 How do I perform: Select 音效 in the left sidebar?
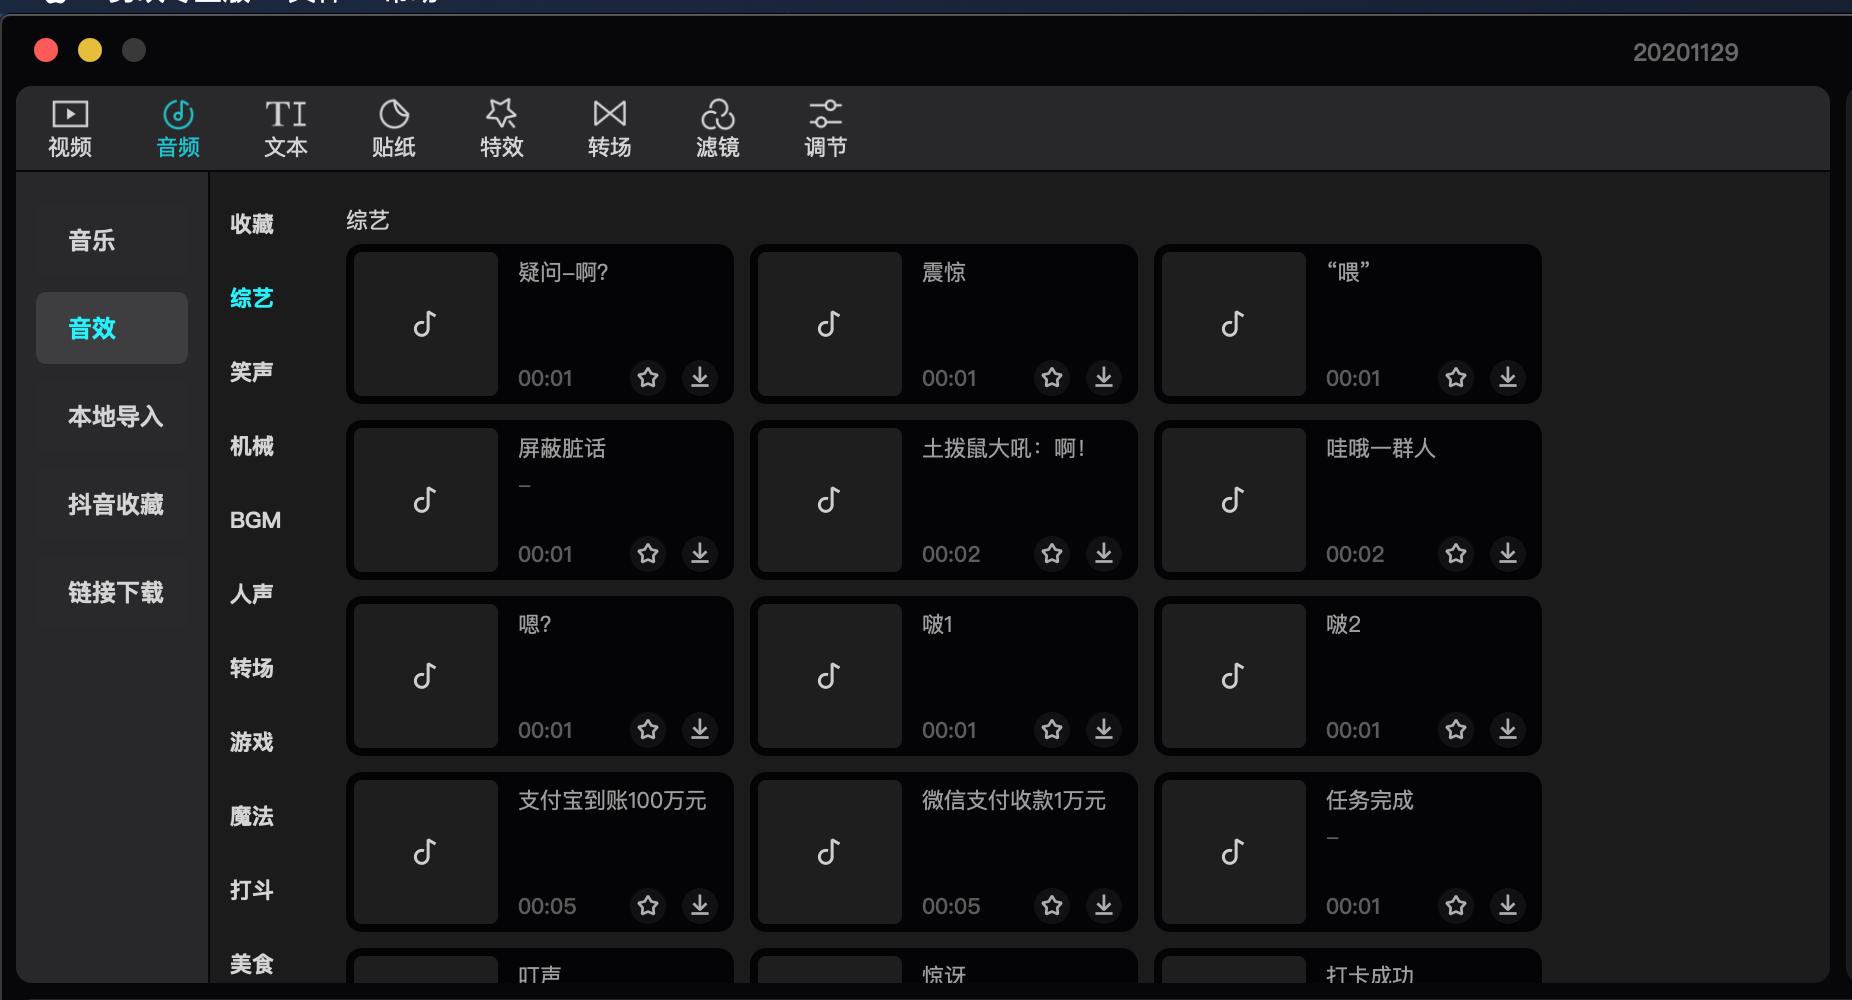(x=112, y=328)
